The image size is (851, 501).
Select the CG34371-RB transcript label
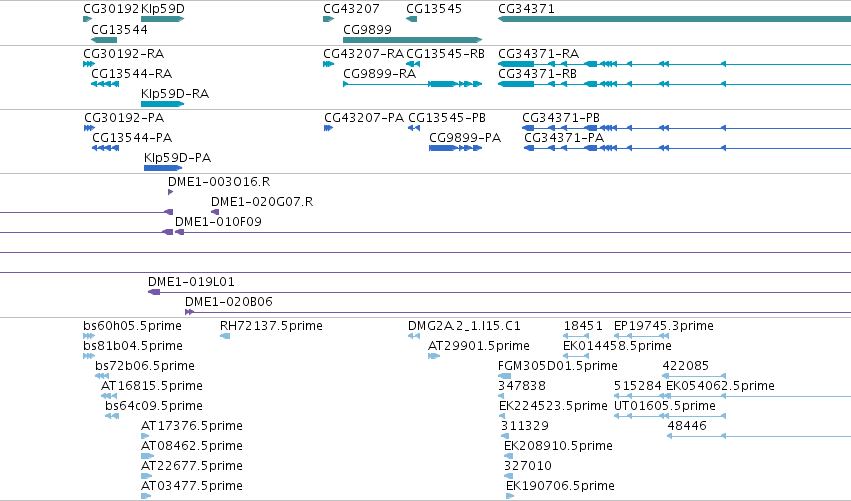coord(537,74)
